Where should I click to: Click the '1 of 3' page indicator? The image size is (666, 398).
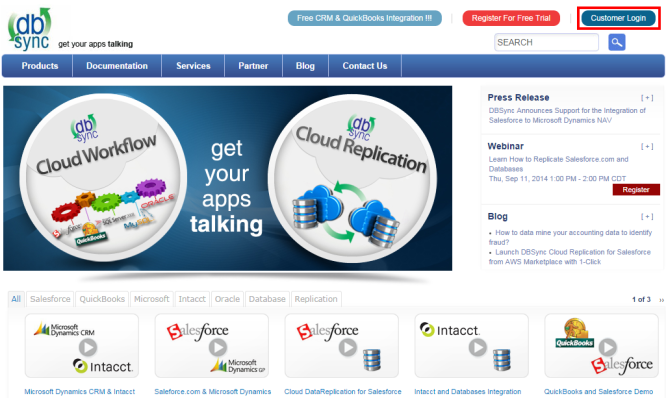(641, 299)
